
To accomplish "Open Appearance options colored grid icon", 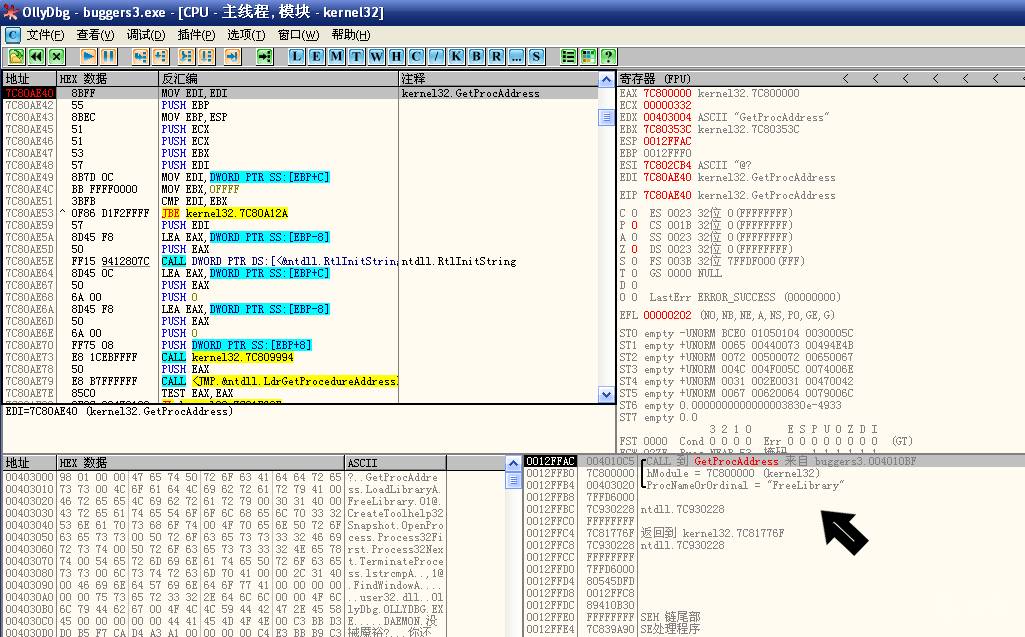I will coord(588,56).
